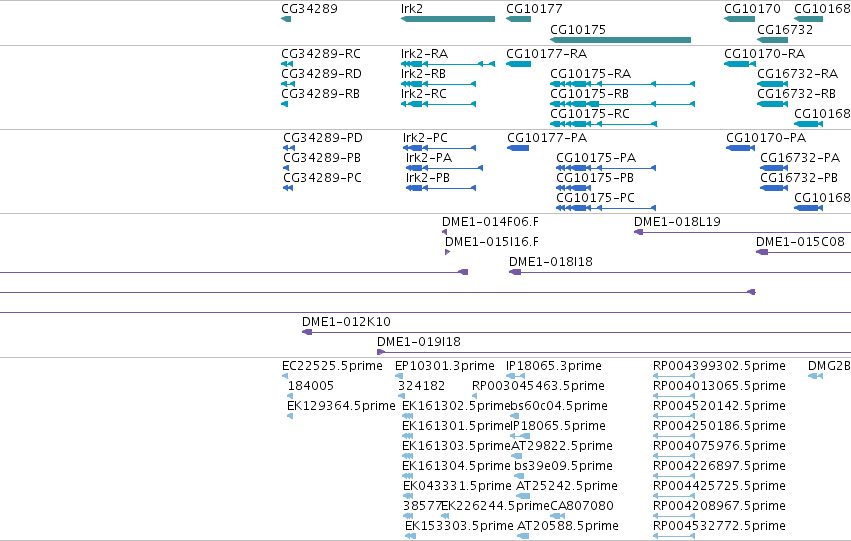Click EST RP004399302.5prime
The width and height of the screenshot is (851, 541).
[x=719, y=366]
